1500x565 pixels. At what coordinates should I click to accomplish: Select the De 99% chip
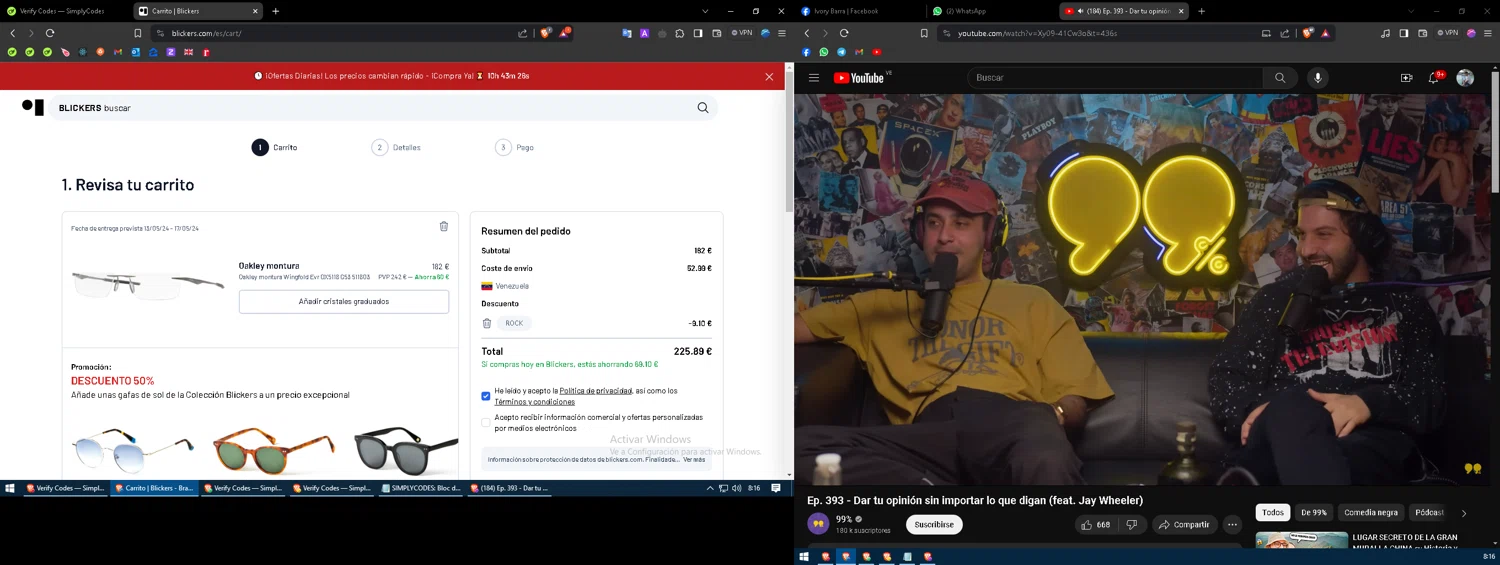[x=1313, y=512]
